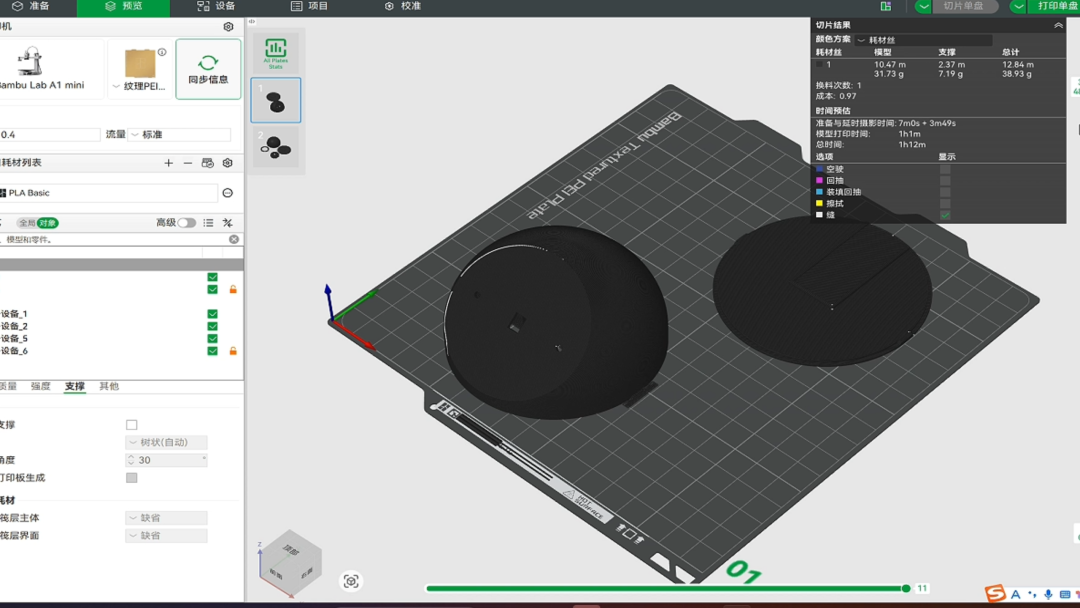This screenshot has height=608, width=1080.
Task: Click the edit icon beside PLA Basic
Action: click(228, 193)
